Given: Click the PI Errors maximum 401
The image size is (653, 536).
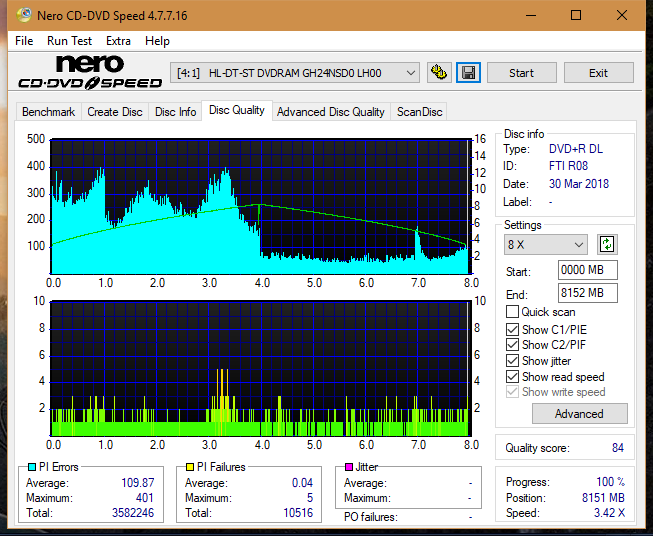Looking at the screenshot, I should pos(145,498).
